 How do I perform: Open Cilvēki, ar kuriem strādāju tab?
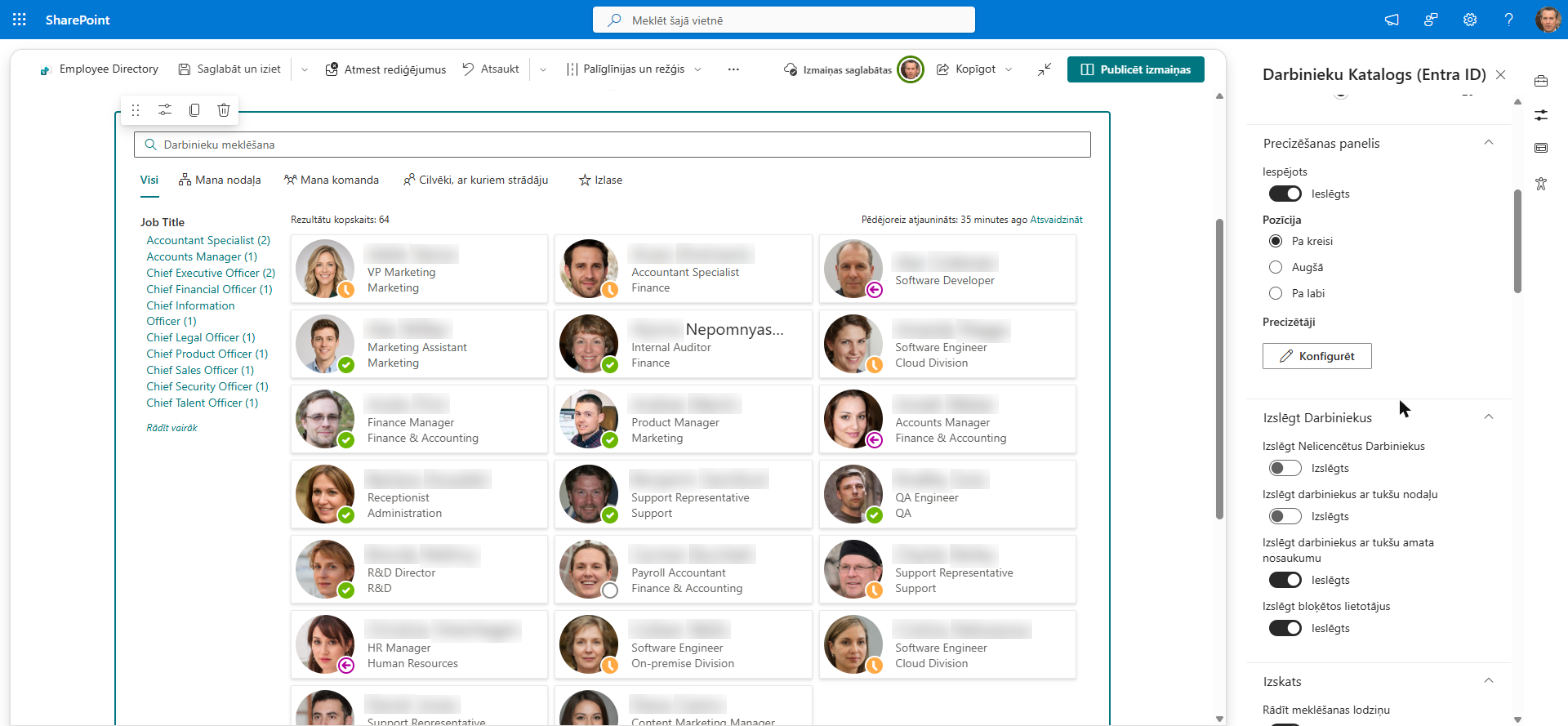point(475,180)
